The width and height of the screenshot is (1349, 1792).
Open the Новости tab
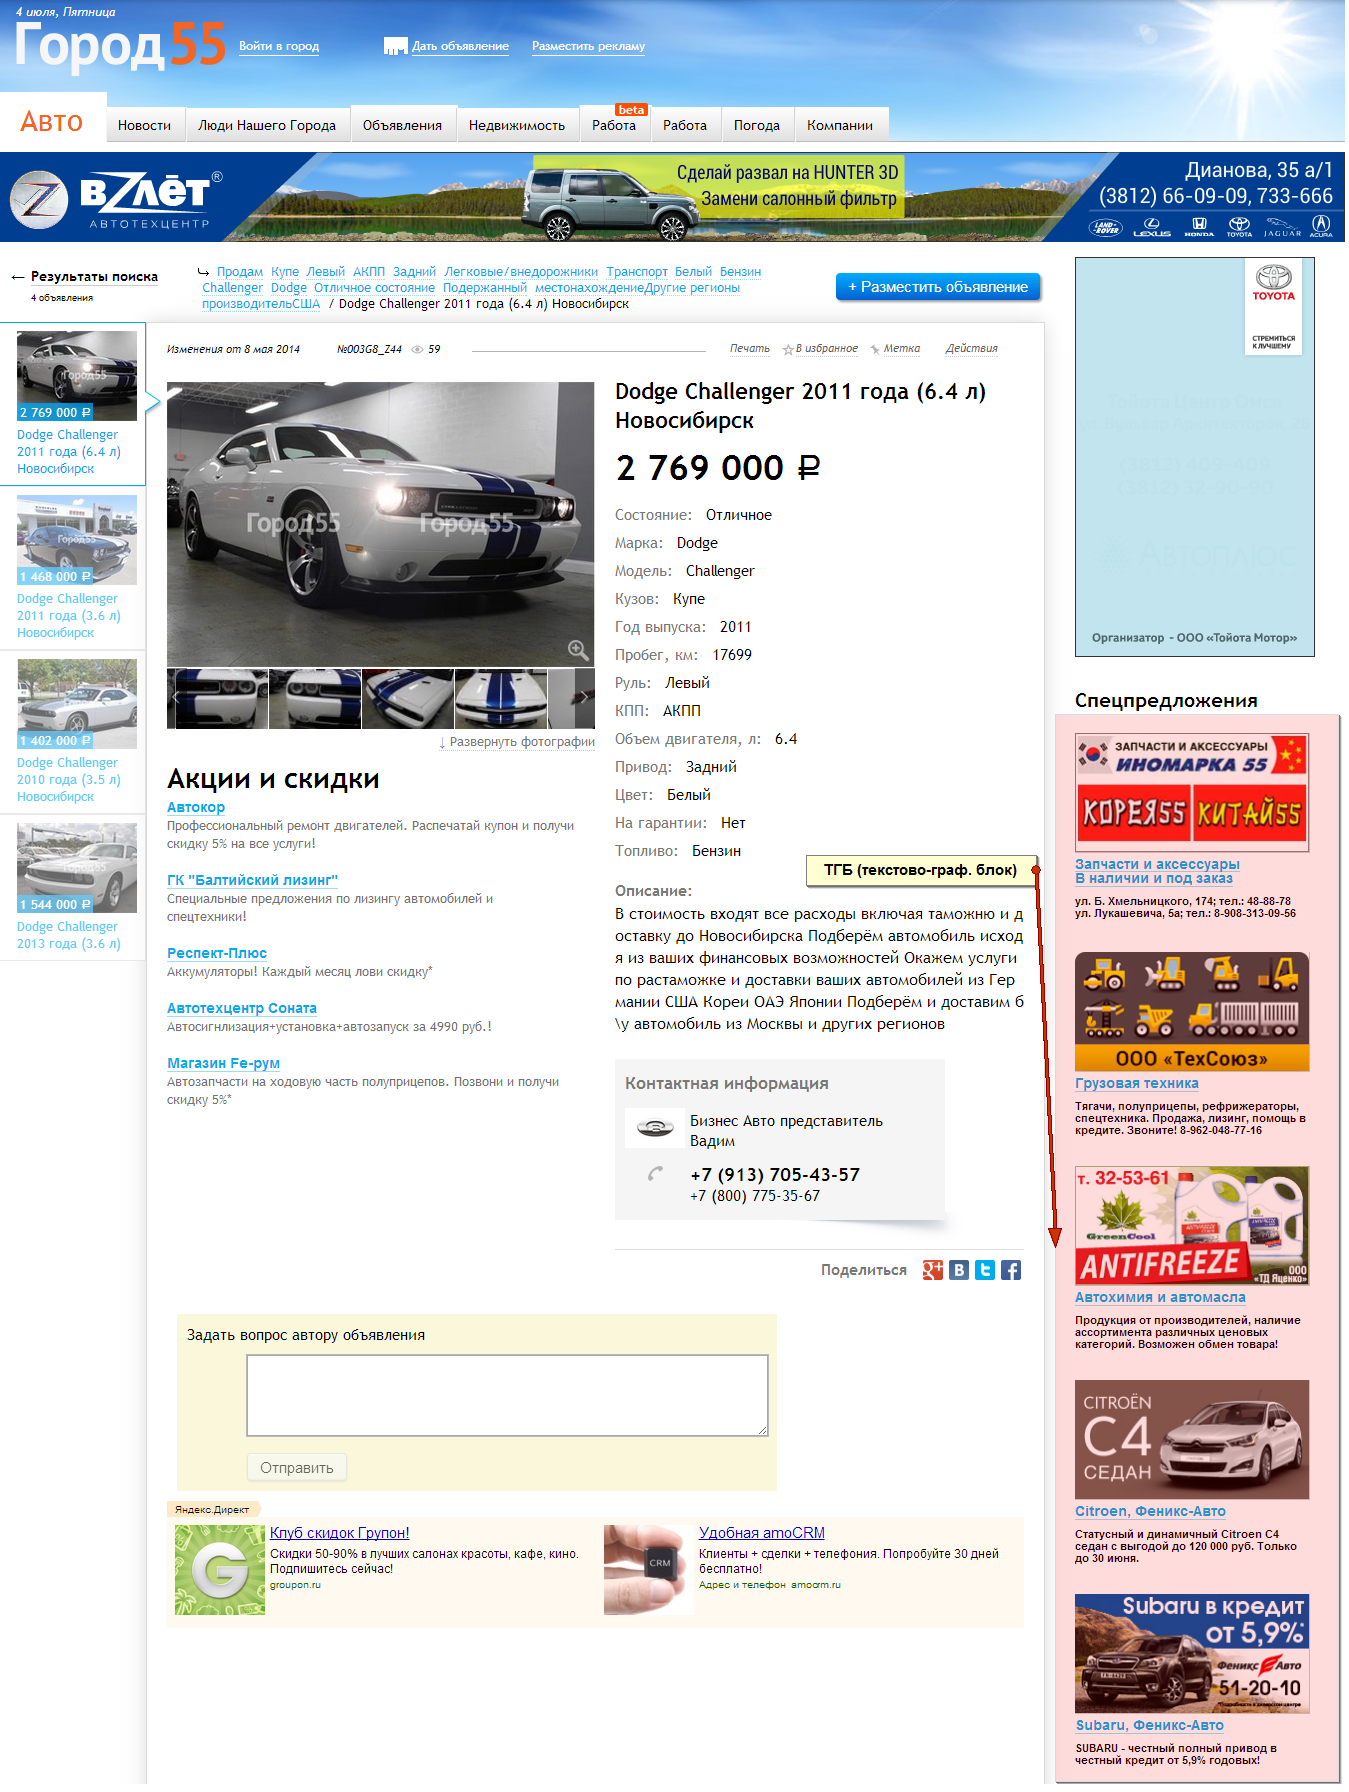(144, 125)
